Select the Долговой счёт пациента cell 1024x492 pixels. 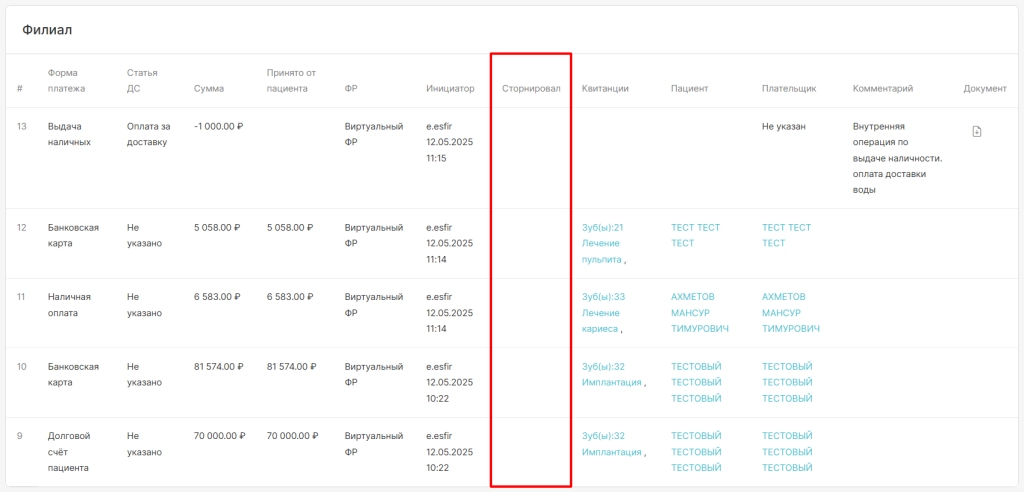click(x=69, y=451)
